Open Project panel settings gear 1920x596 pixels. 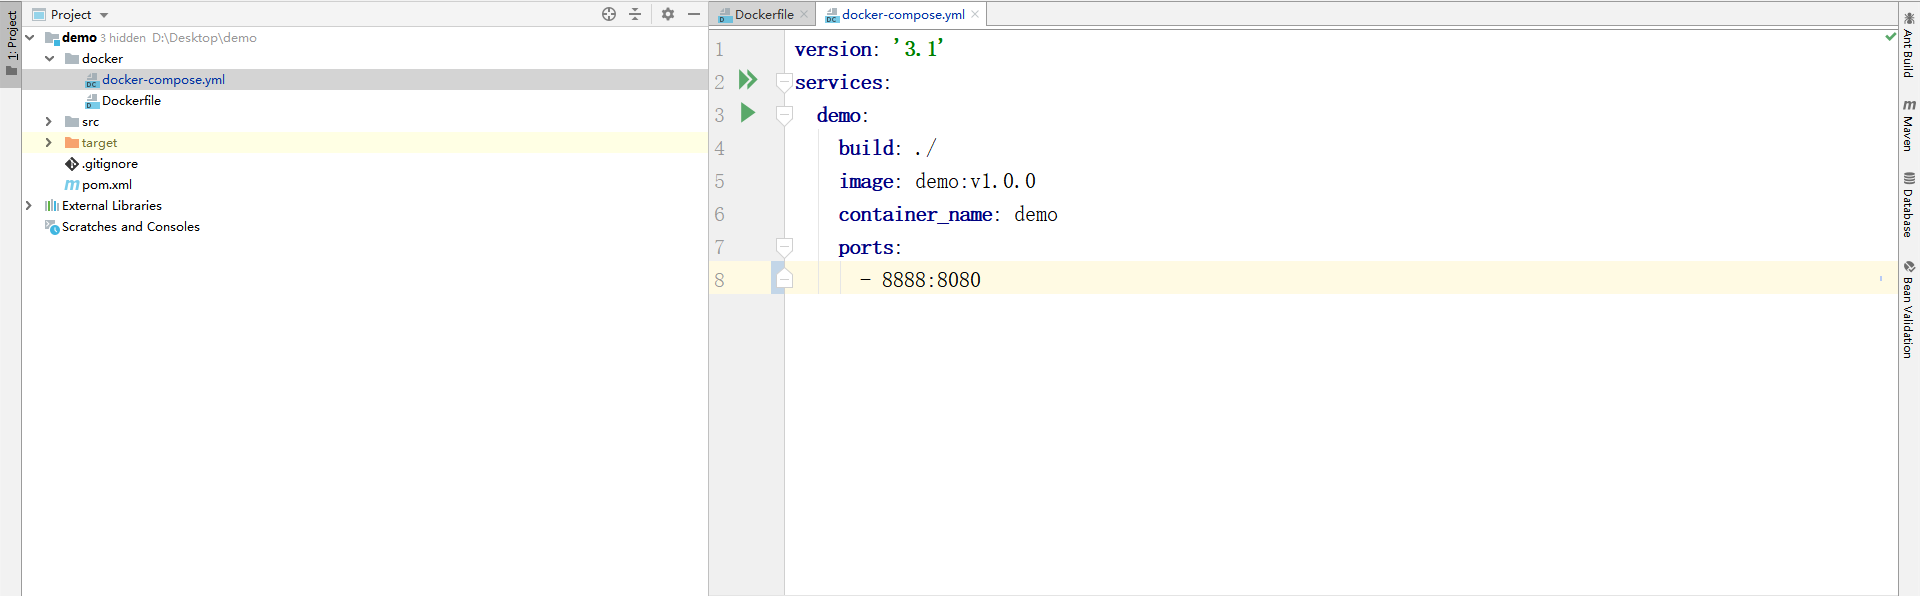pyautogui.click(x=668, y=14)
